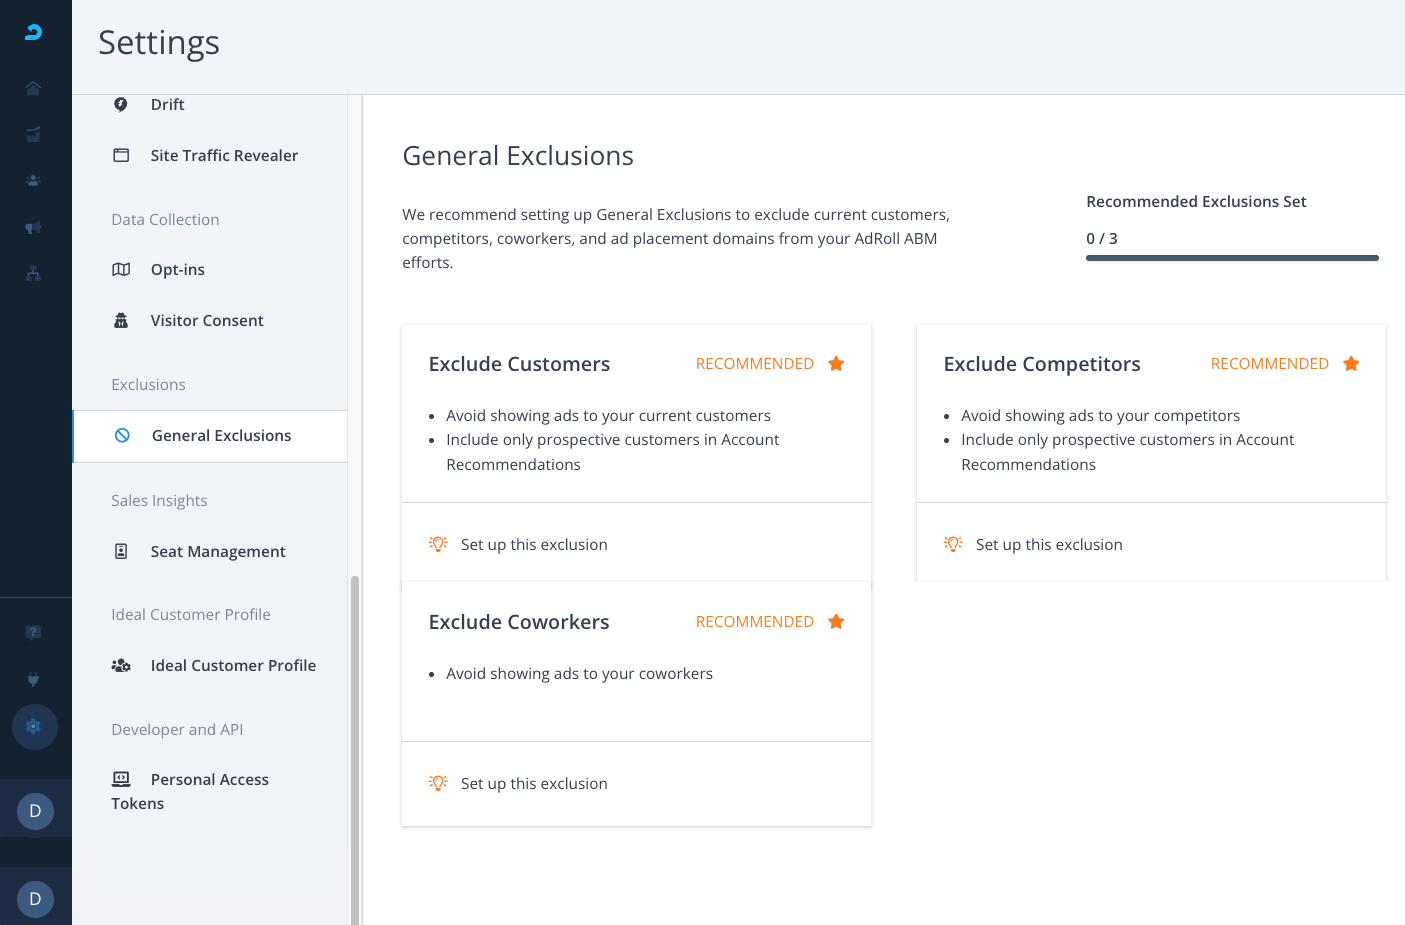Click the audiences people icon in the sidebar
This screenshot has width=1405, height=925.
(33, 181)
